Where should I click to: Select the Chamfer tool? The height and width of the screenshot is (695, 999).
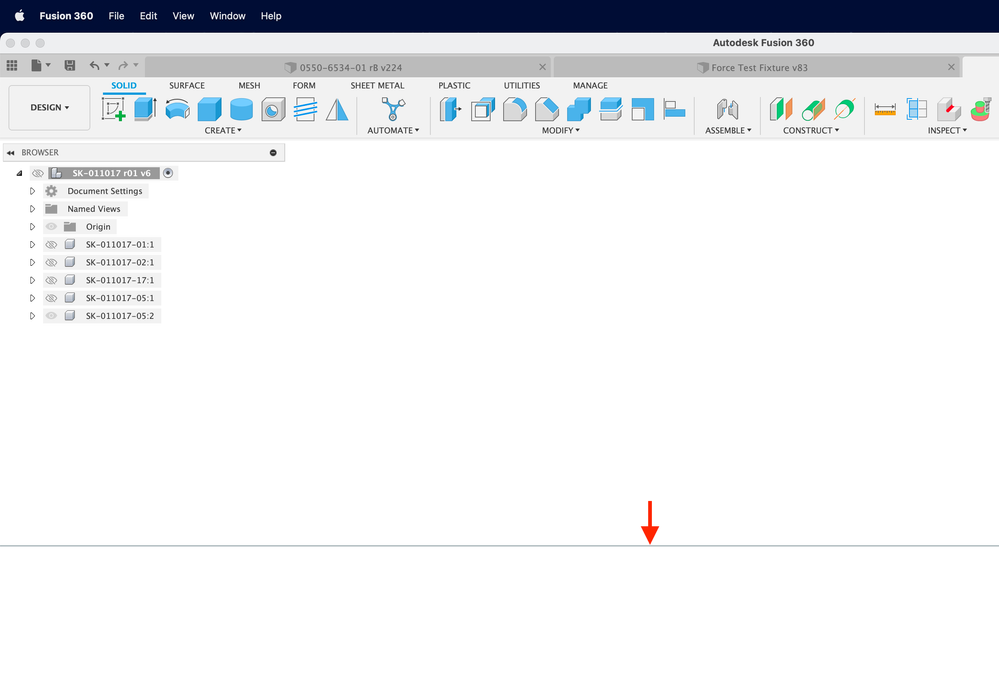click(x=547, y=109)
